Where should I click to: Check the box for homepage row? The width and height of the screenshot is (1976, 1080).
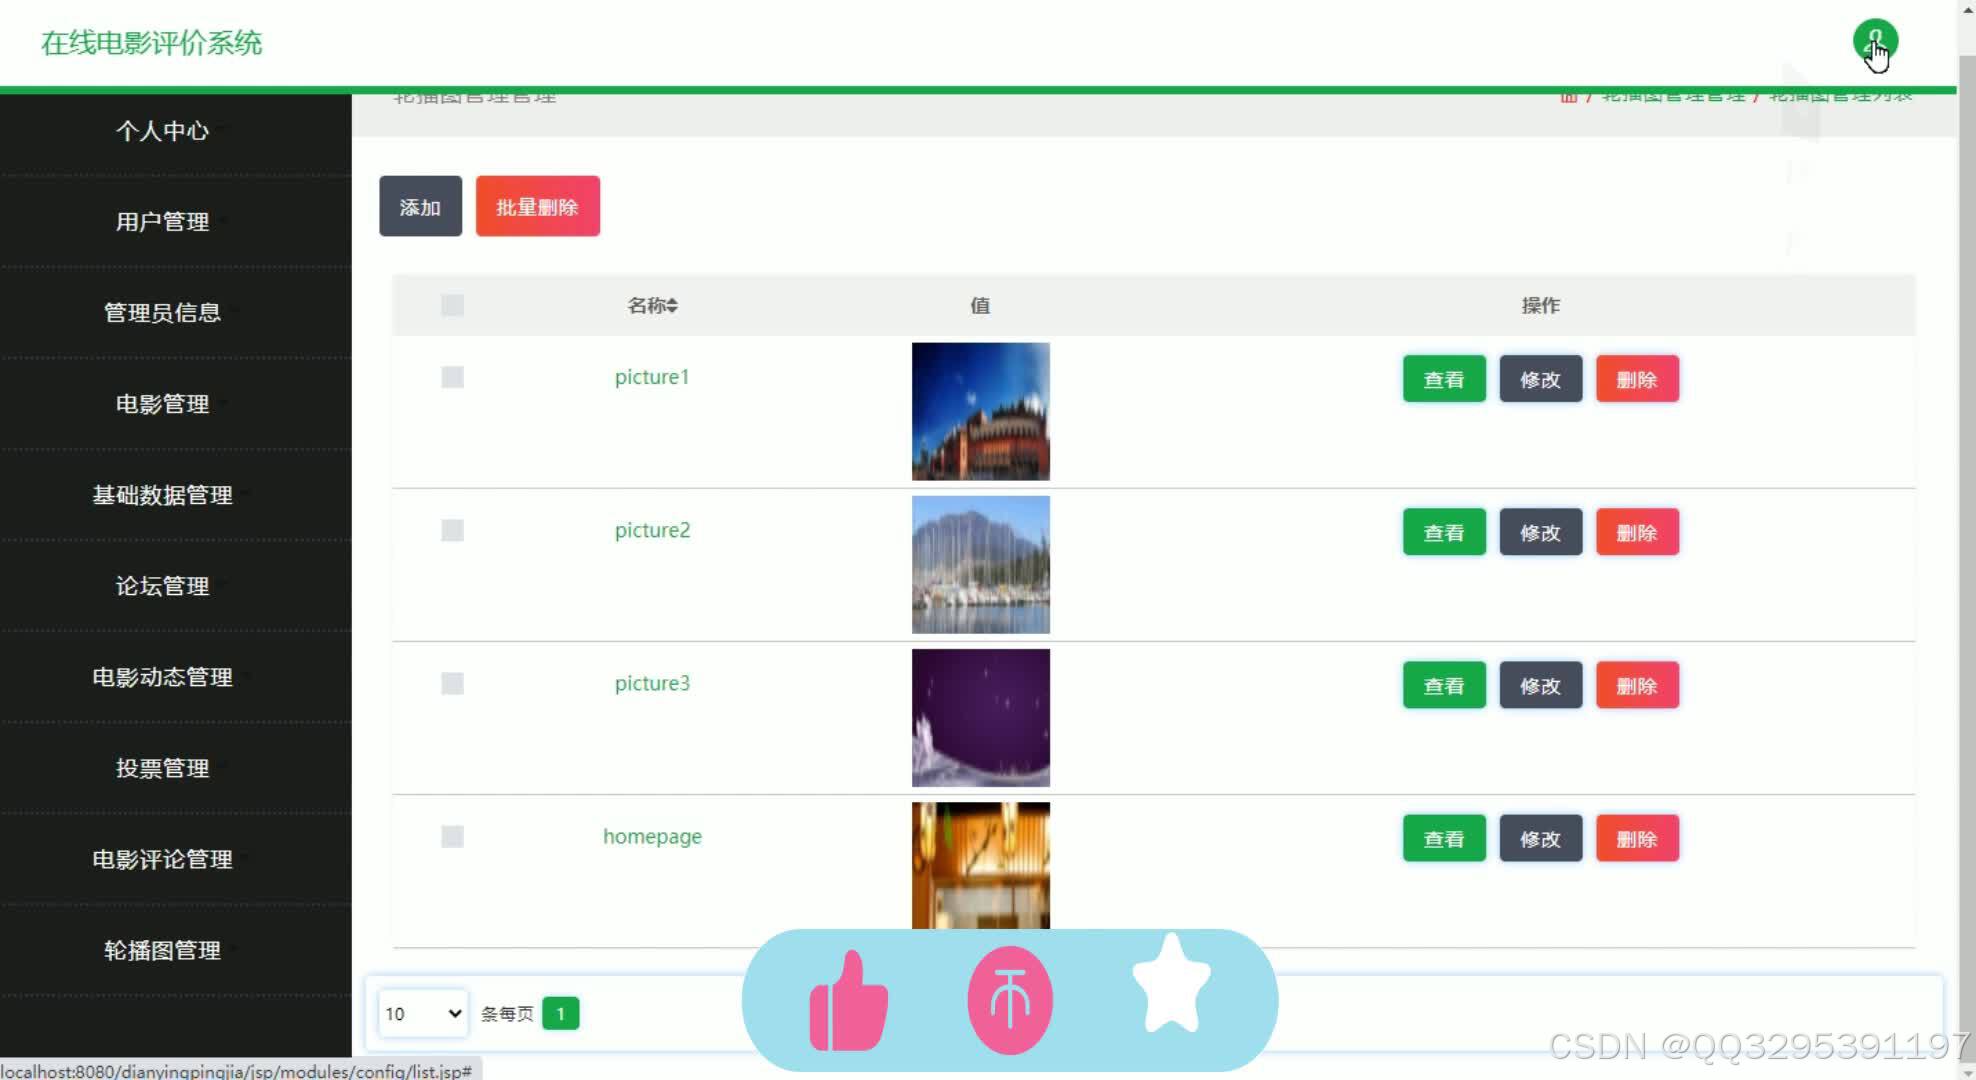click(x=452, y=836)
